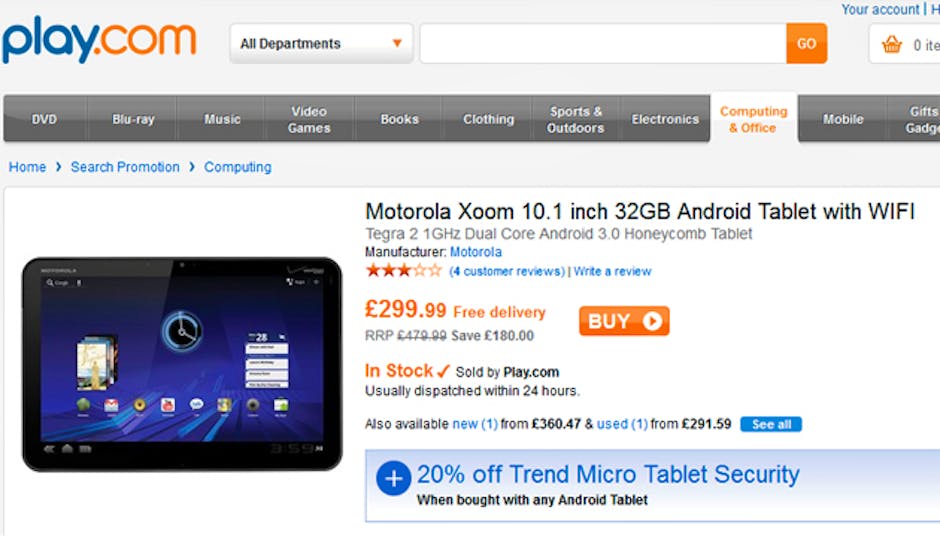Switch to the Video Games tab
The height and width of the screenshot is (537, 940).
[x=309, y=119]
